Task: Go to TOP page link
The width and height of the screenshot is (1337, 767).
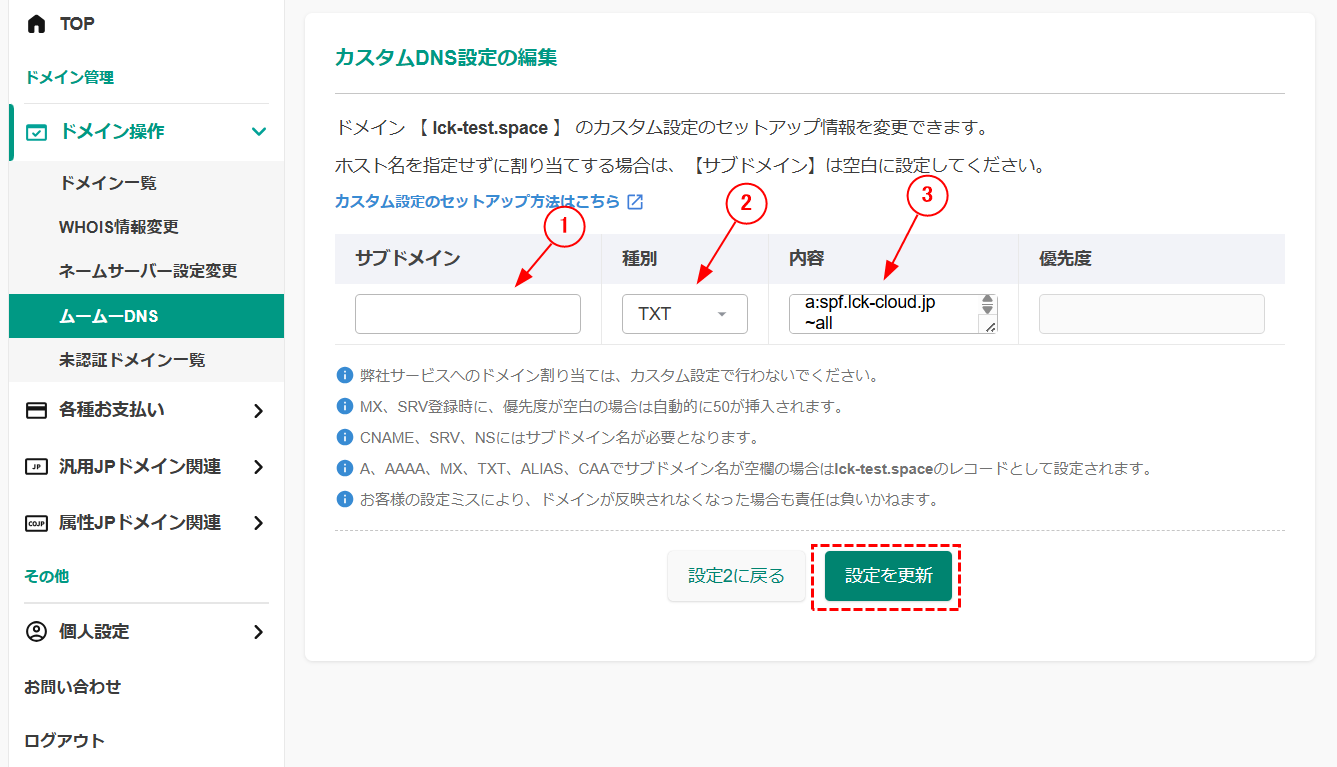Action: click(77, 23)
